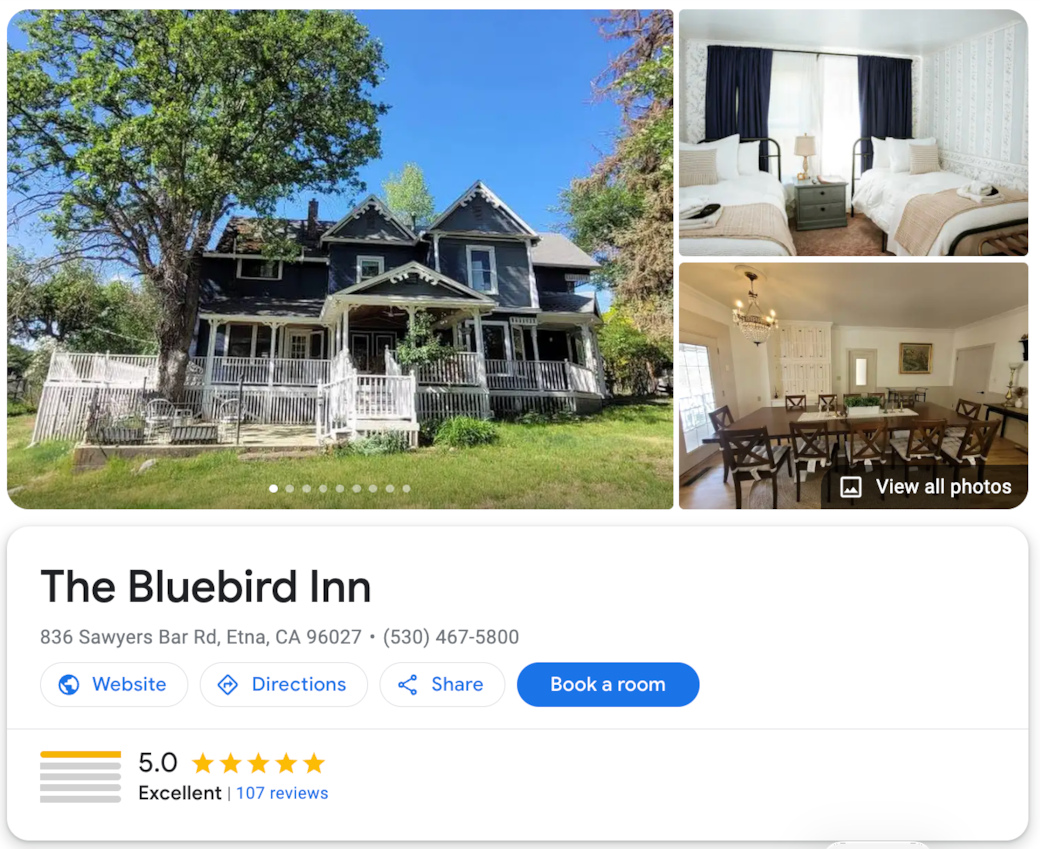The height and width of the screenshot is (849, 1040).
Task: Jump to the fifth carousel dot
Action: pos(340,488)
